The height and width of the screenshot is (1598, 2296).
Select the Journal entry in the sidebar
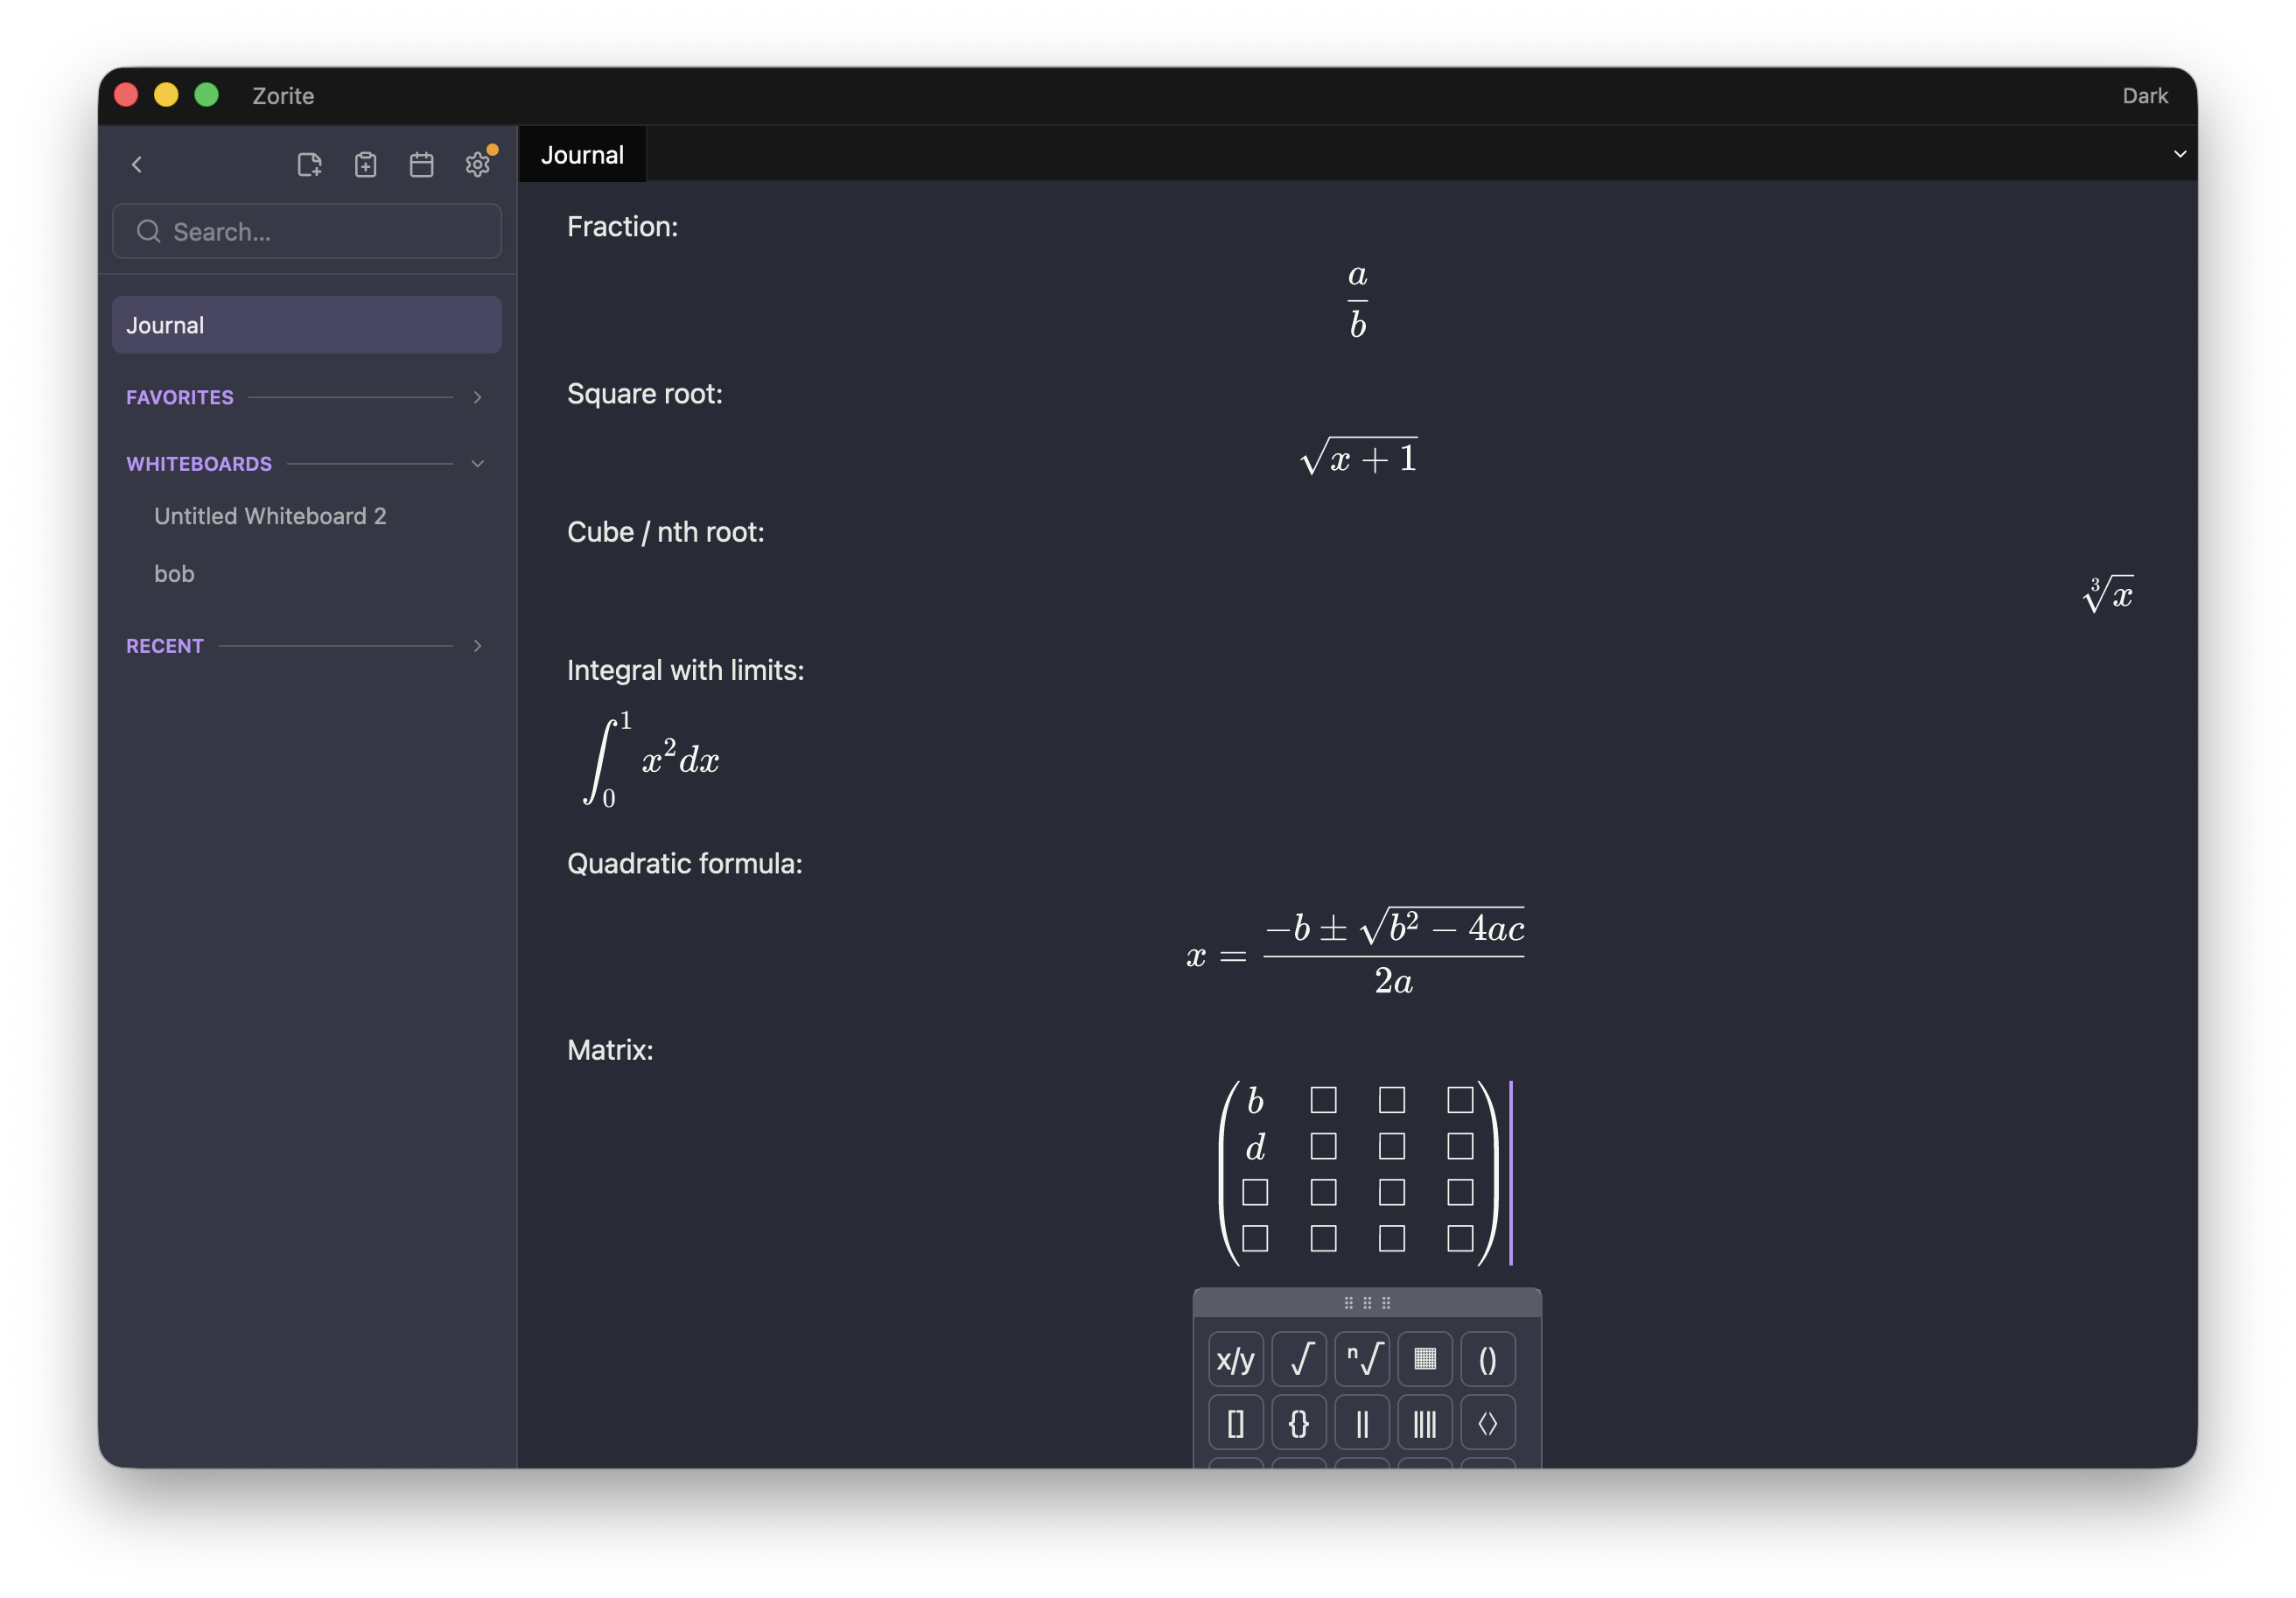coord(307,325)
